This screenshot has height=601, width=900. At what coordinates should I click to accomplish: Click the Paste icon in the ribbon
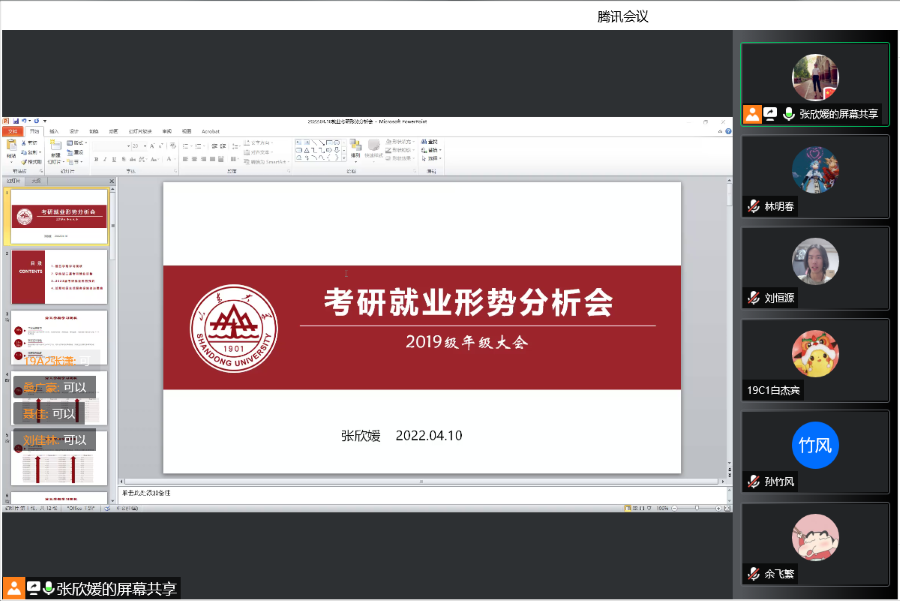click(x=11, y=149)
